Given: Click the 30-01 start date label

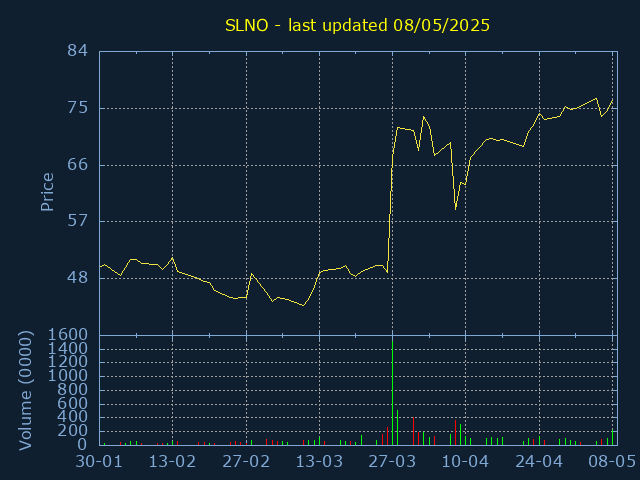Looking at the screenshot, I should point(99,462).
